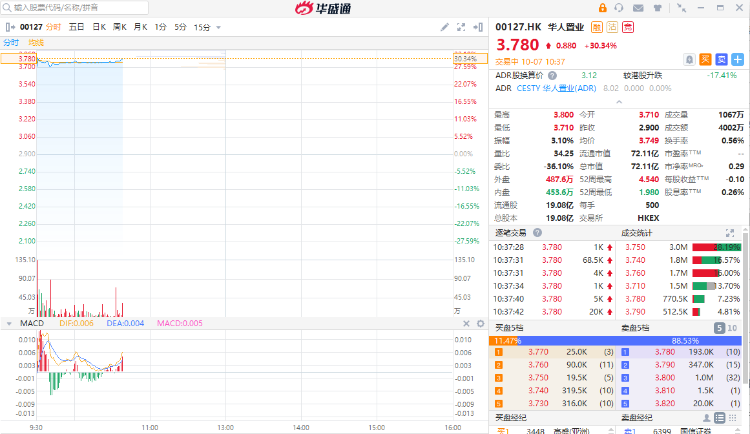Open help icon beside 逐笔交易
The width and height of the screenshot is (750, 434).
[x=538, y=233]
